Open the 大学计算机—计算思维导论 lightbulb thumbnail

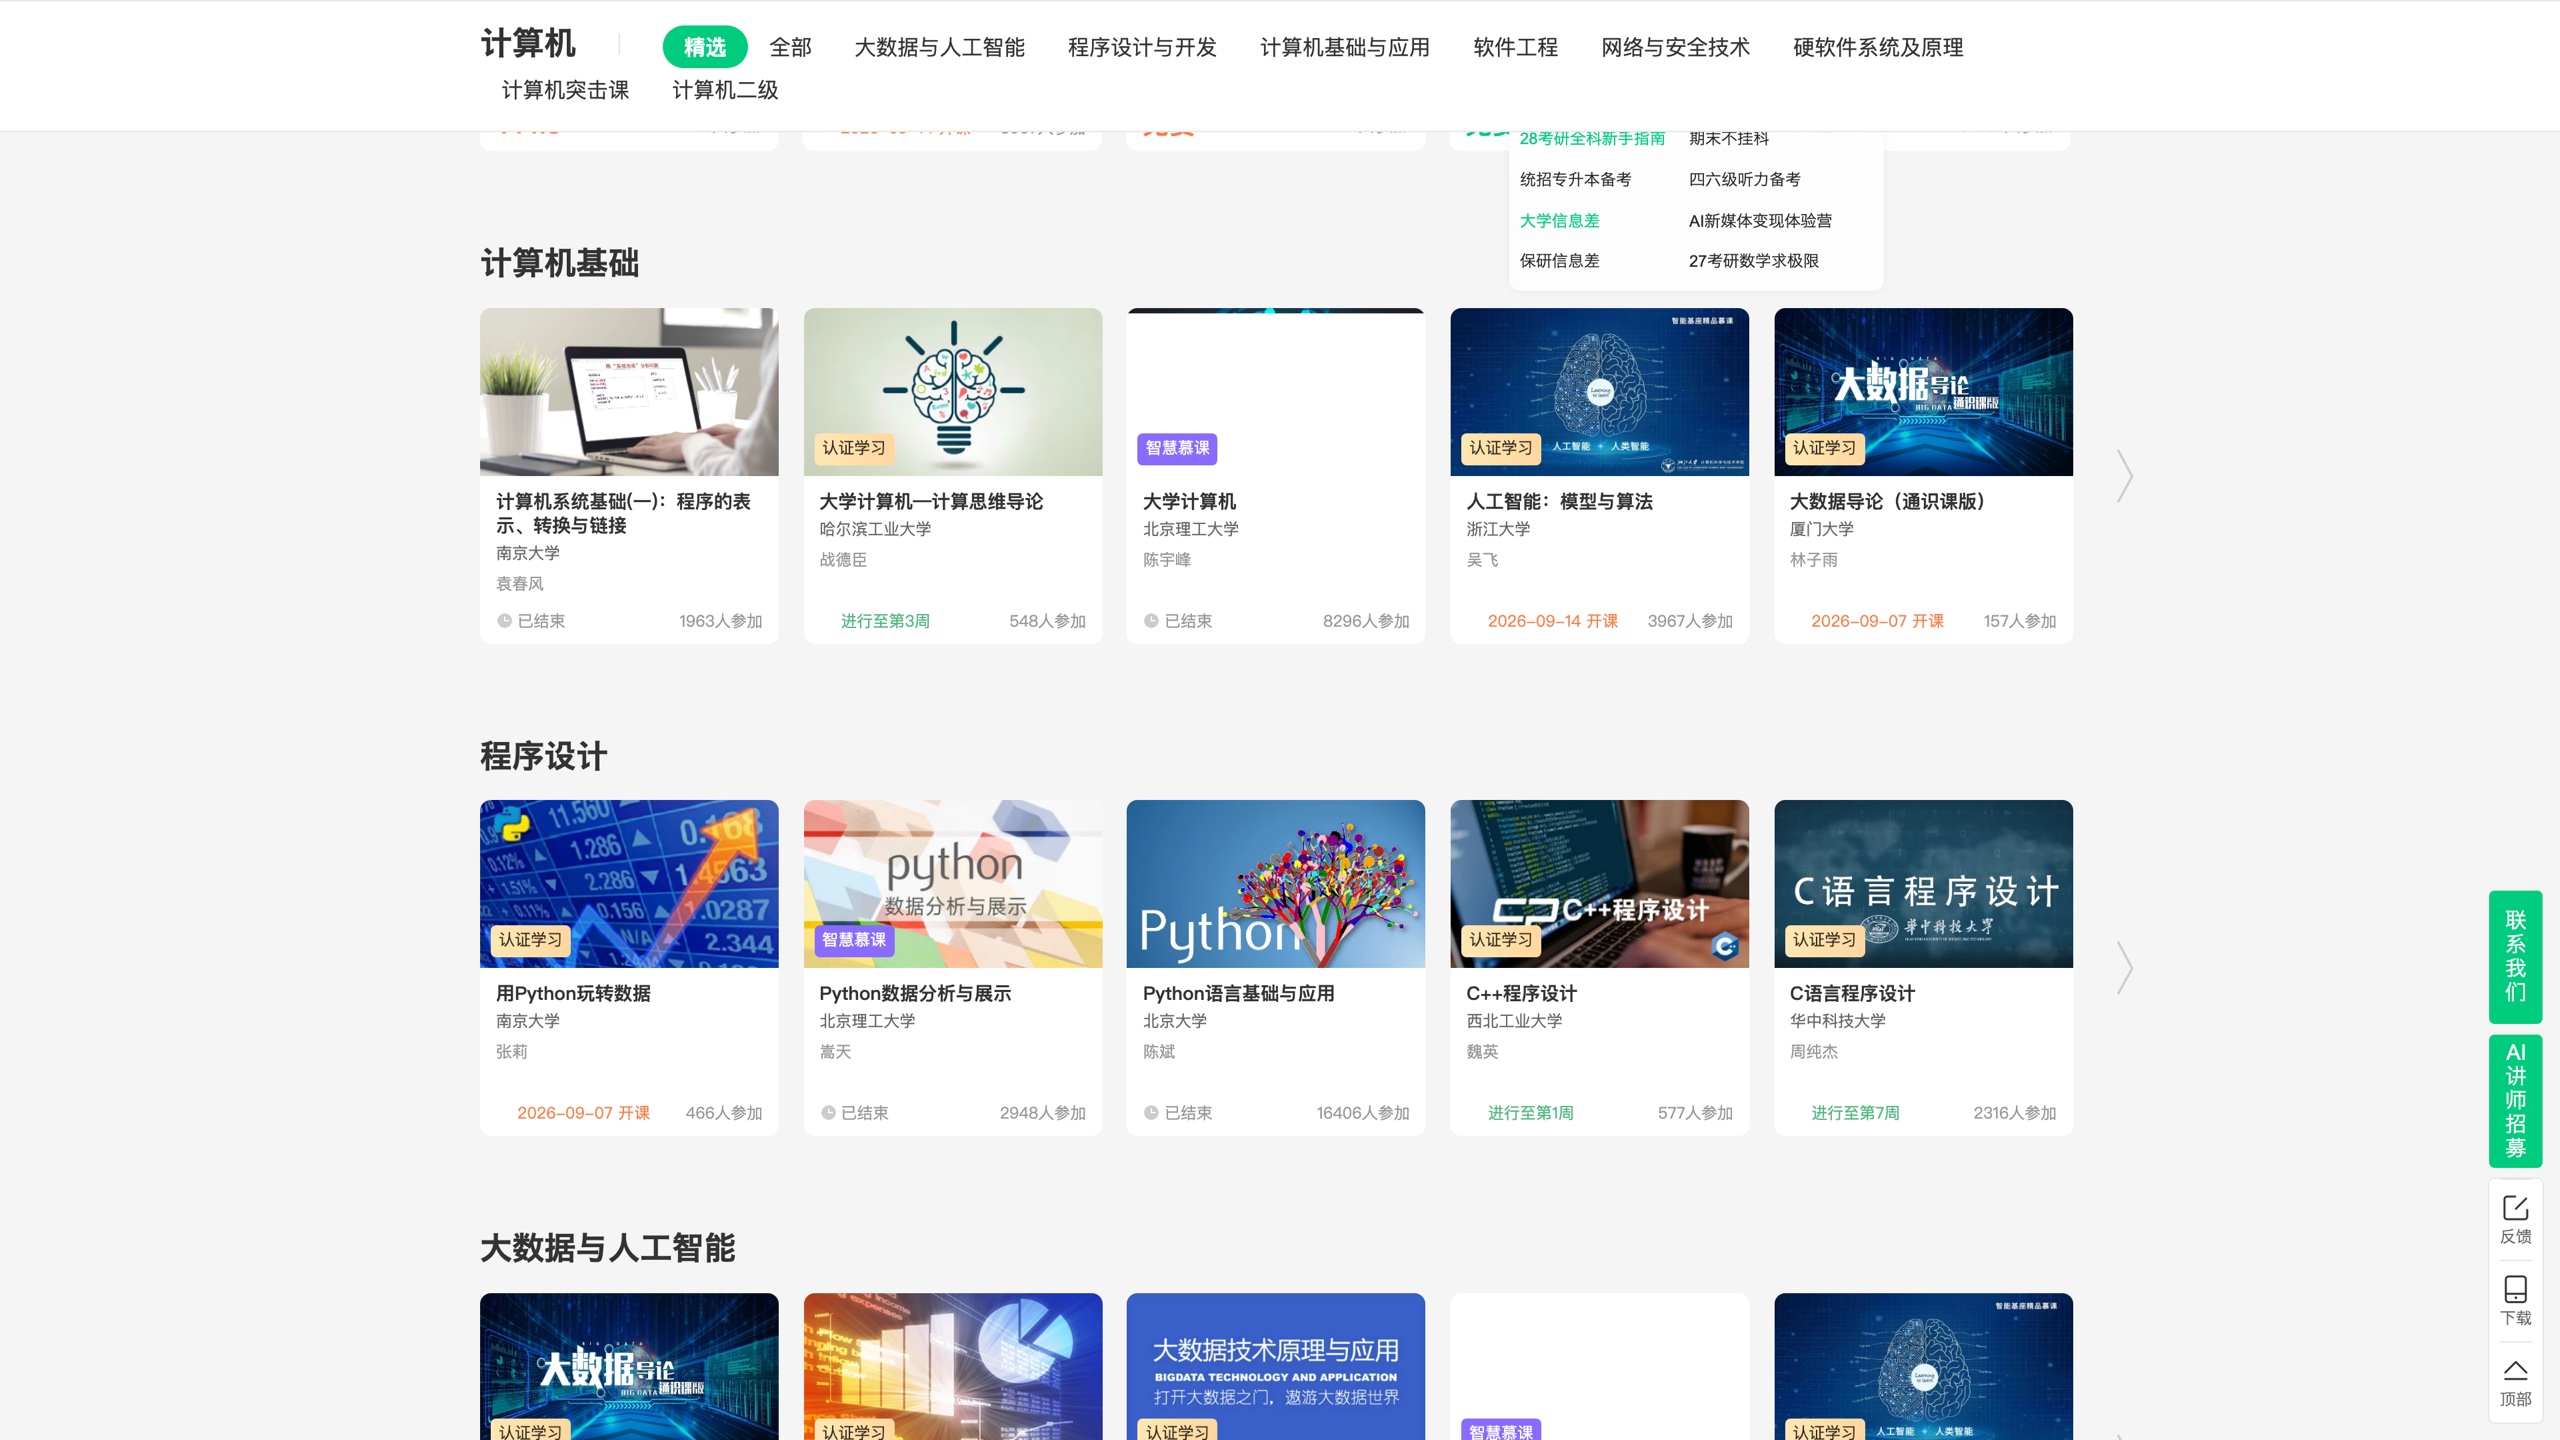point(953,392)
